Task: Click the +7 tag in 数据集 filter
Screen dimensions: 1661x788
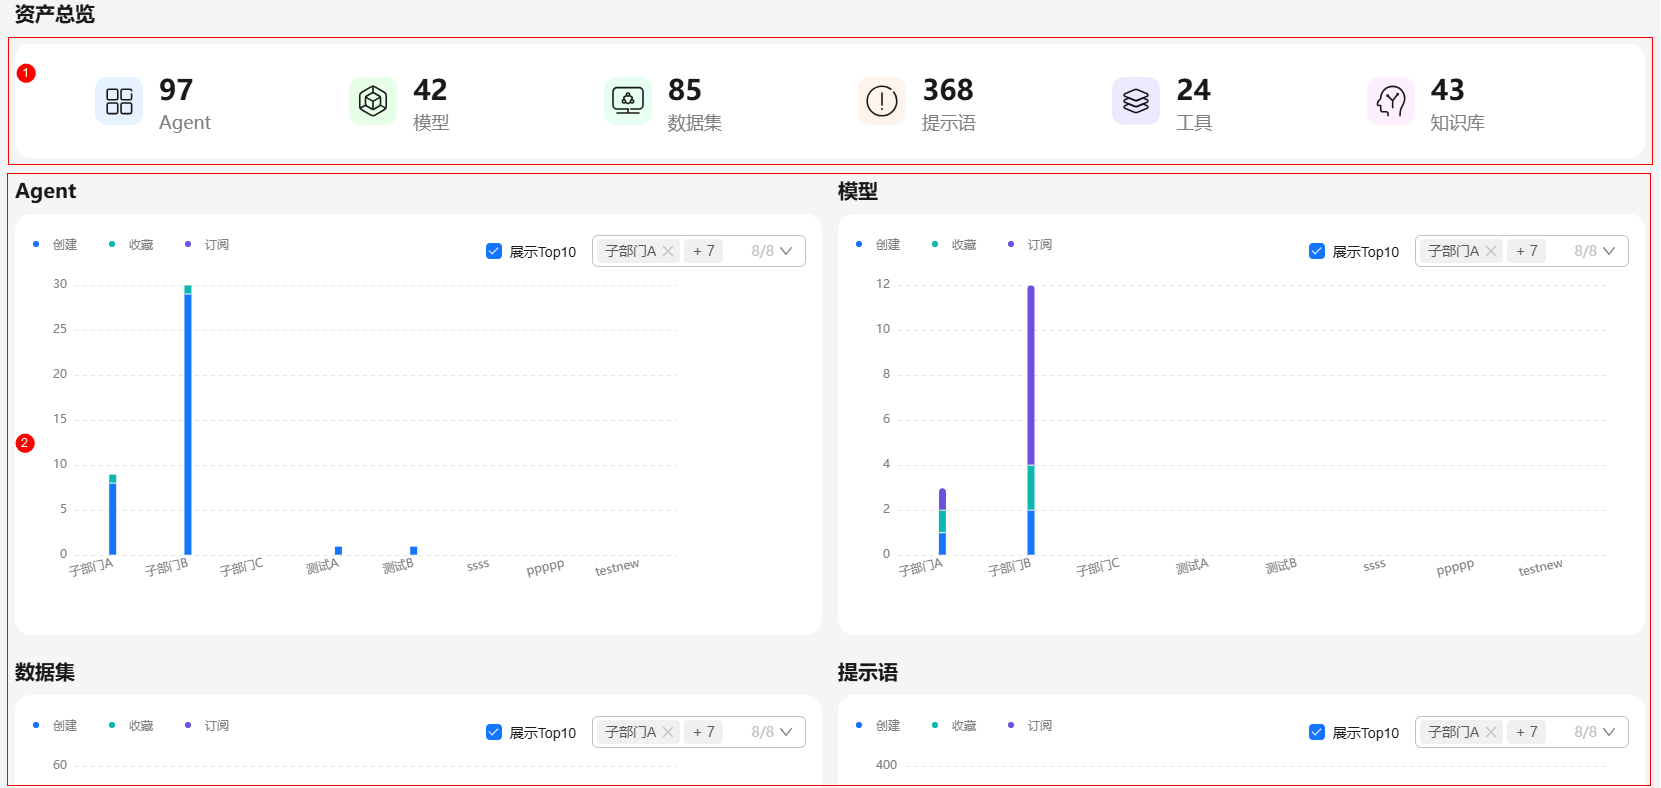Action: click(x=704, y=732)
